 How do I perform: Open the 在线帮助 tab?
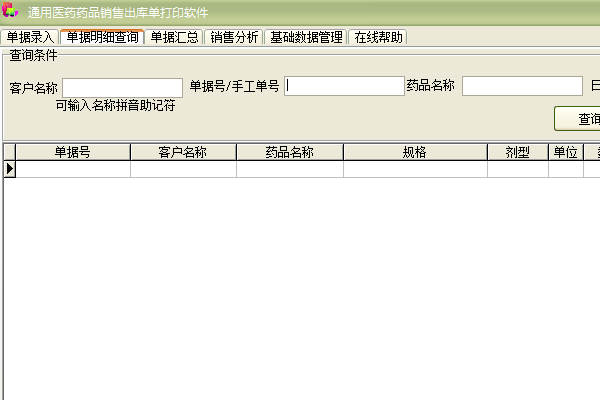click(x=379, y=37)
